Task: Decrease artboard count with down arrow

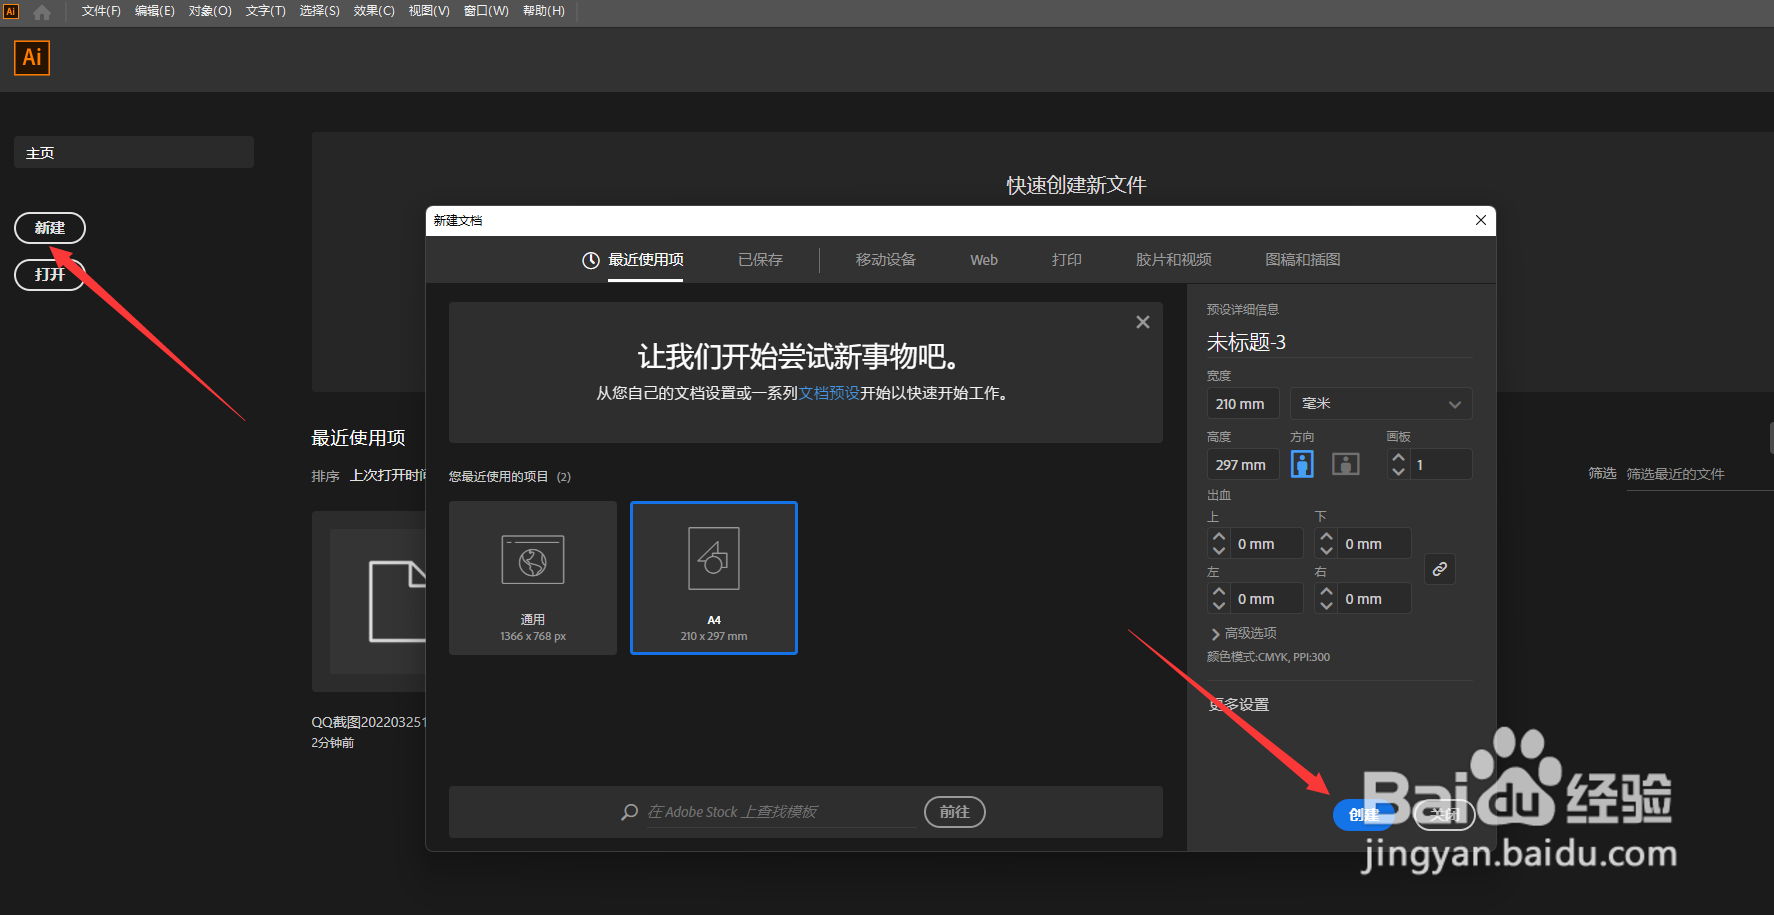Action: point(1398,471)
